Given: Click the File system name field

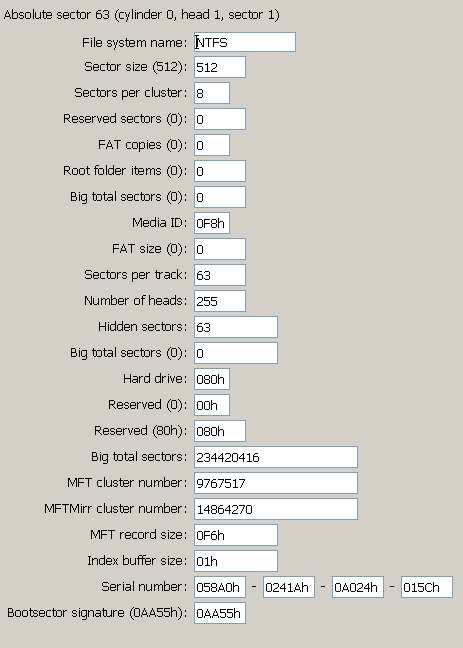Looking at the screenshot, I should point(245,42).
